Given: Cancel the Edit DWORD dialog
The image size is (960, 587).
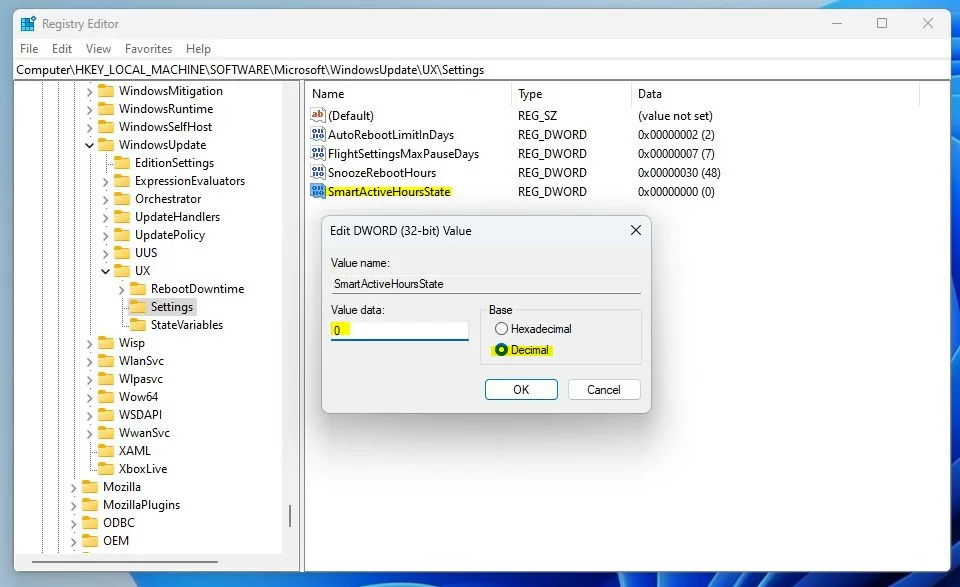Looking at the screenshot, I should (x=604, y=389).
